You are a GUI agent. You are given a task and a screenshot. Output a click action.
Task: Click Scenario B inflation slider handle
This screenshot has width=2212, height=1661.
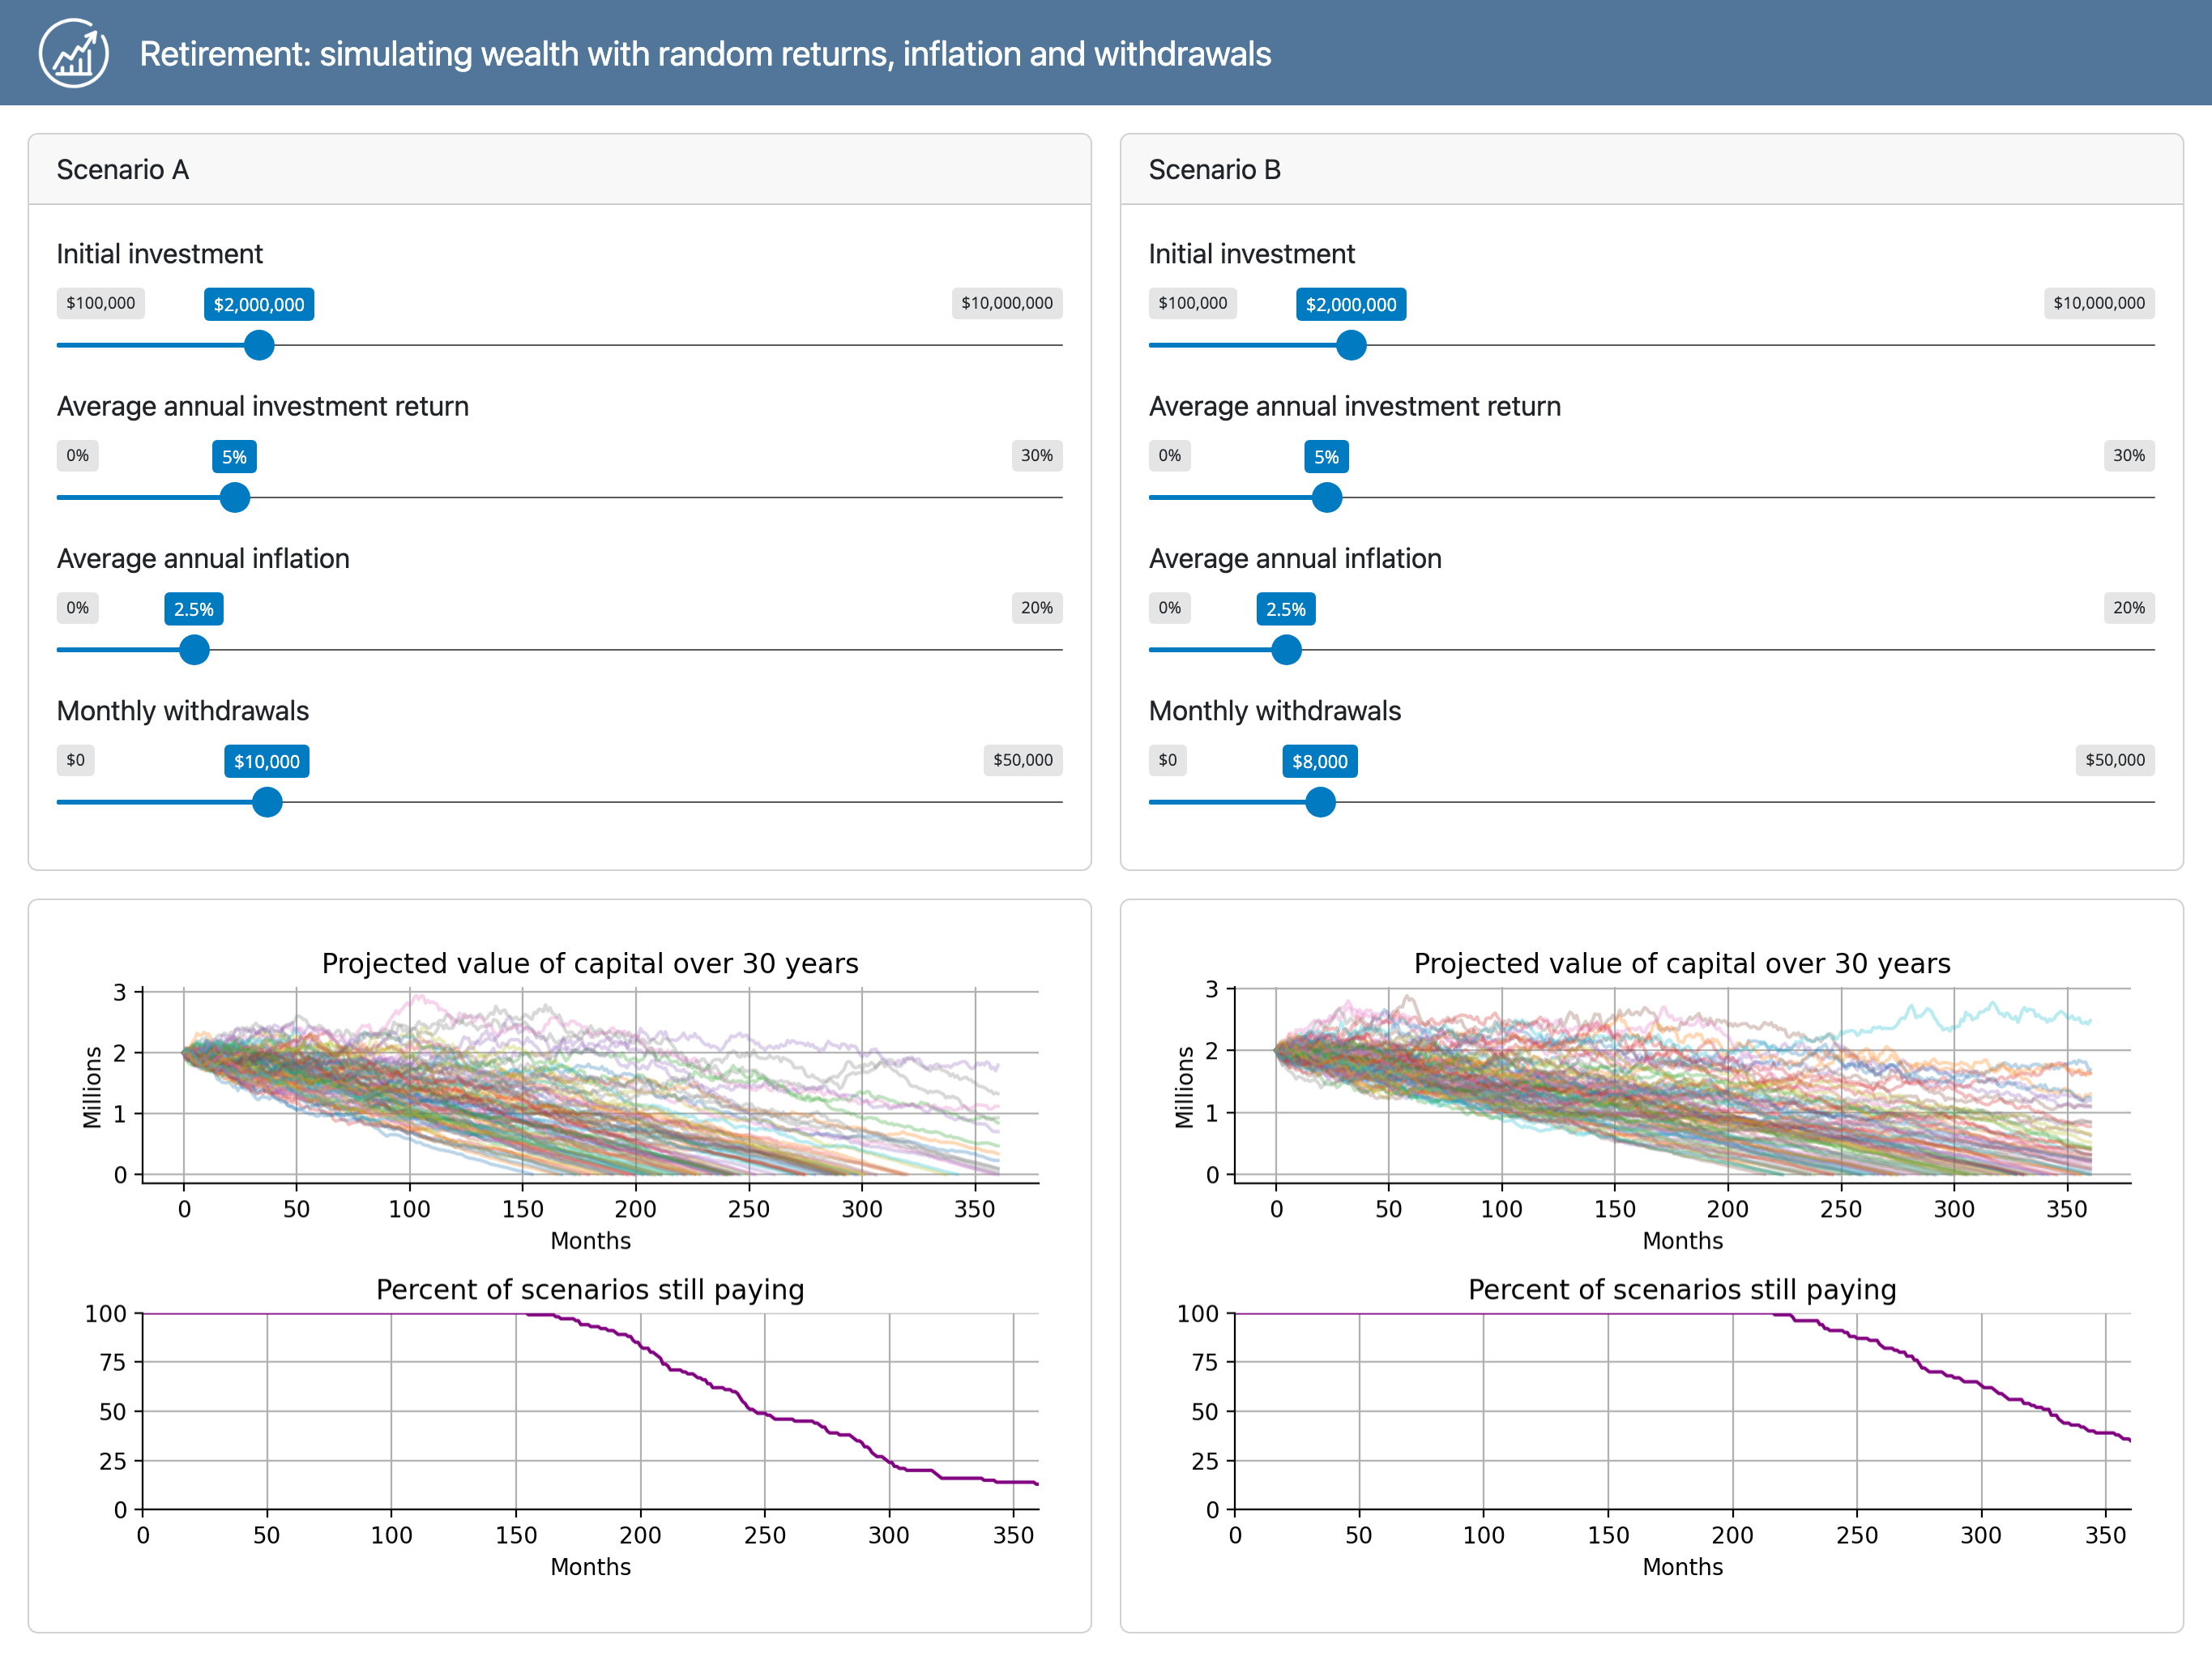pyautogui.click(x=1286, y=650)
